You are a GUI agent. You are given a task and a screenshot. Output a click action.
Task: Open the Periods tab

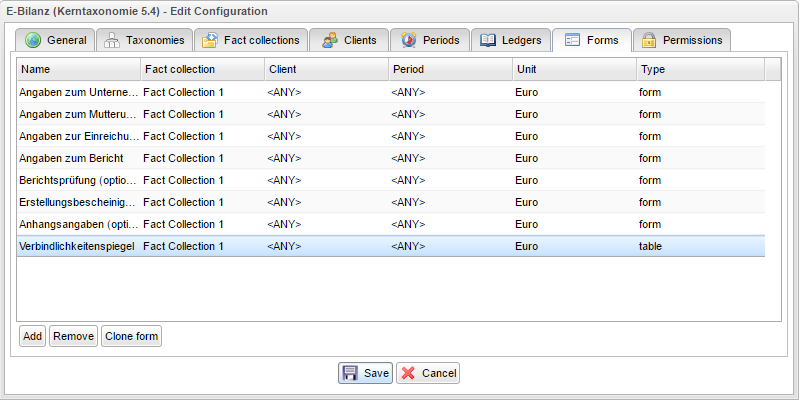(430, 40)
